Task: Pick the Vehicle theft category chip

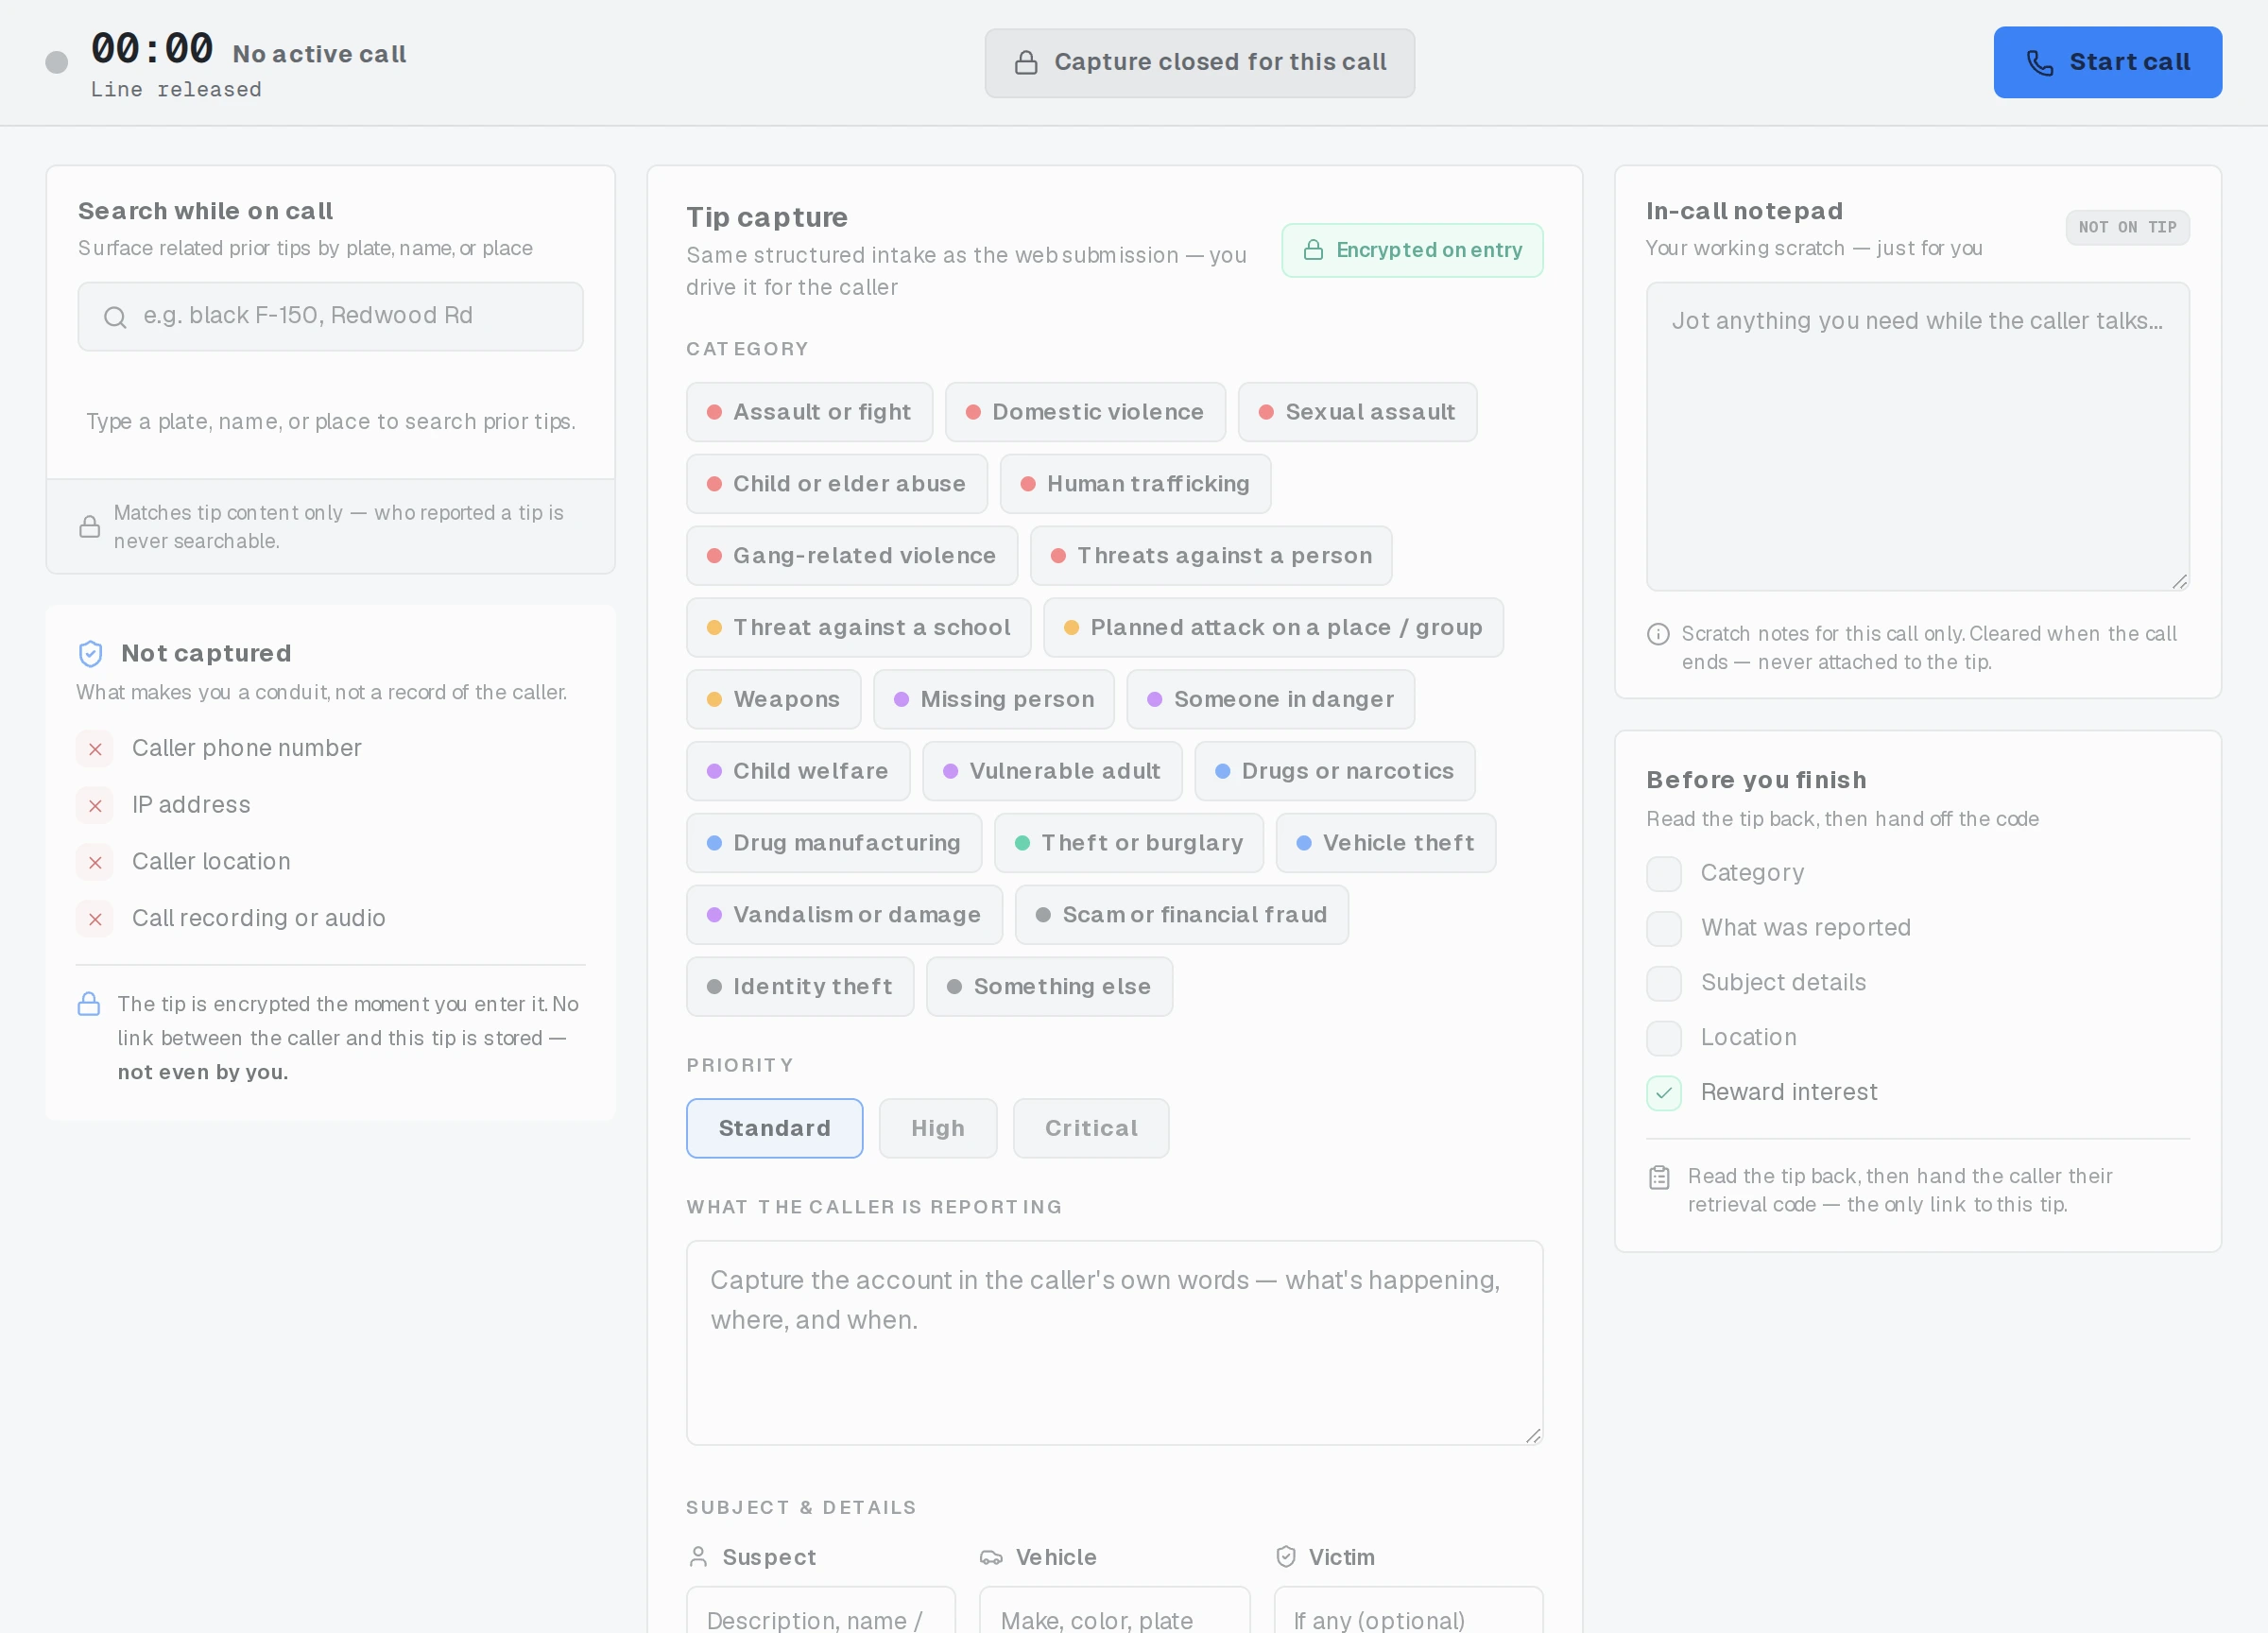Action: point(1385,843)
